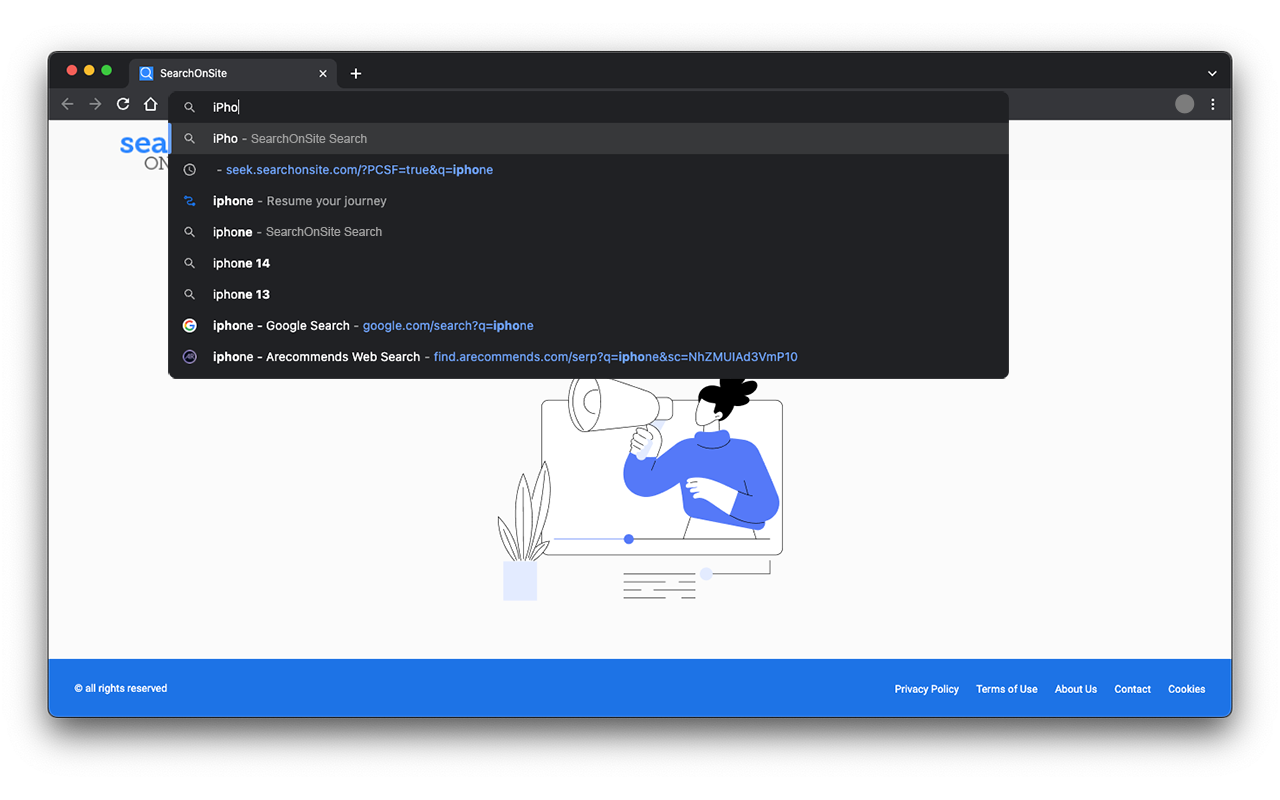The width and height of the screenshot is (1280, 800).
Task: Click the Arecommends favicon in the last suggestion
Action: 189,356
